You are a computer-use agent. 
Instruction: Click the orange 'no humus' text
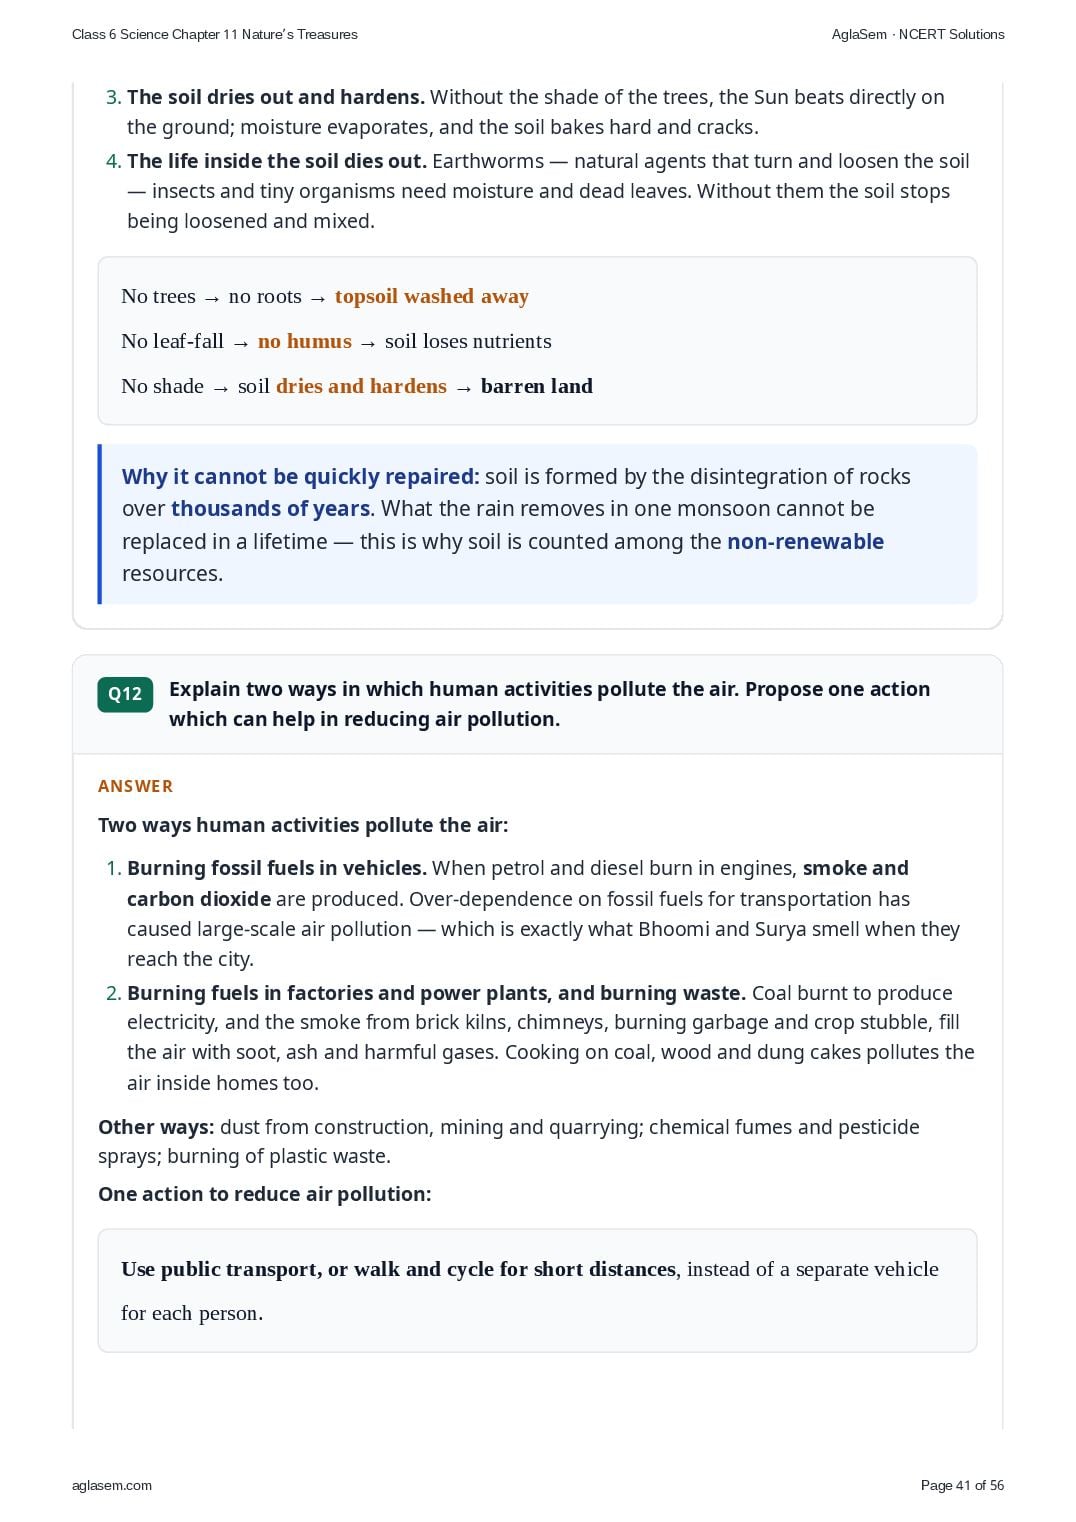[305, 341]
